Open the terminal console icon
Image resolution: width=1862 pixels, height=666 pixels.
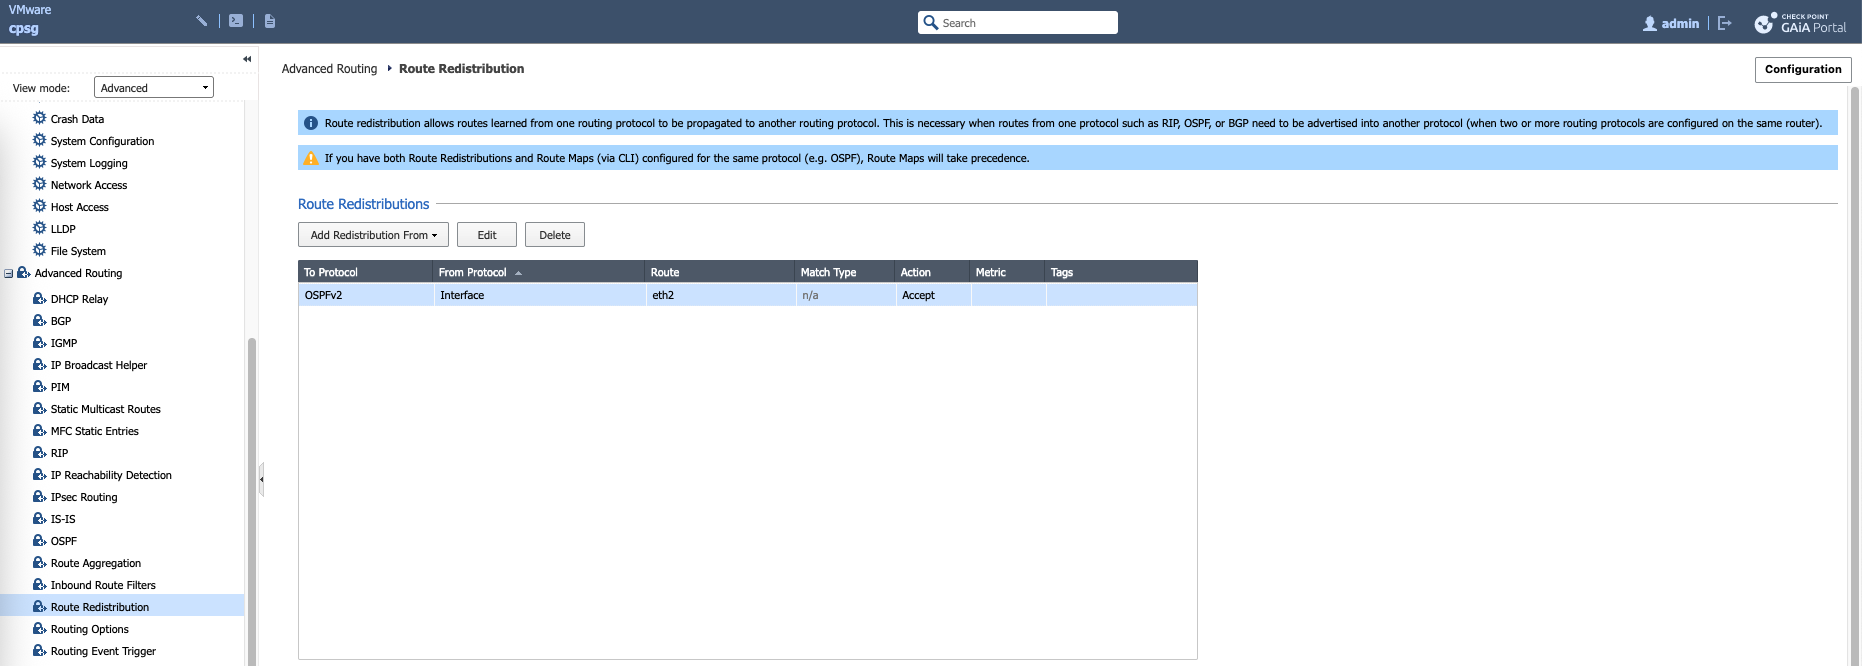(236, 20)
